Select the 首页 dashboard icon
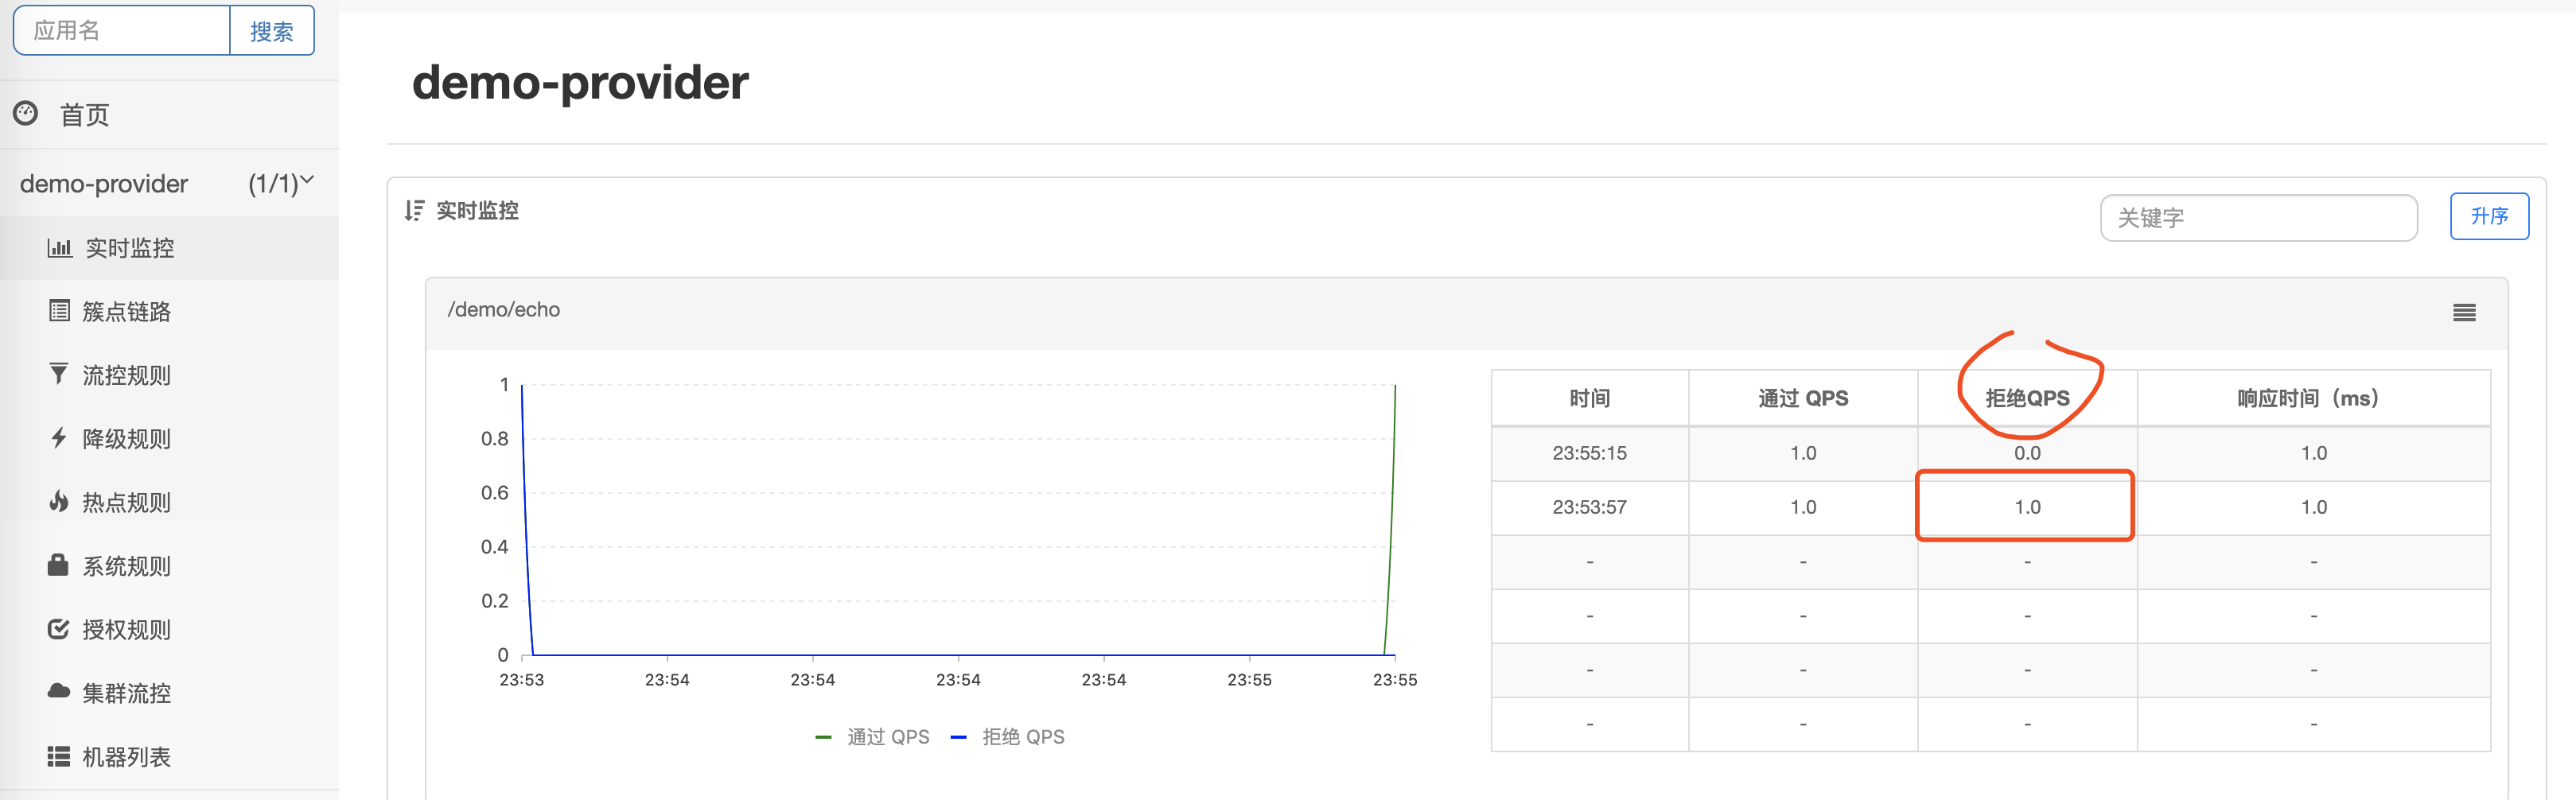2576x800 pixels. pos(26,114)
